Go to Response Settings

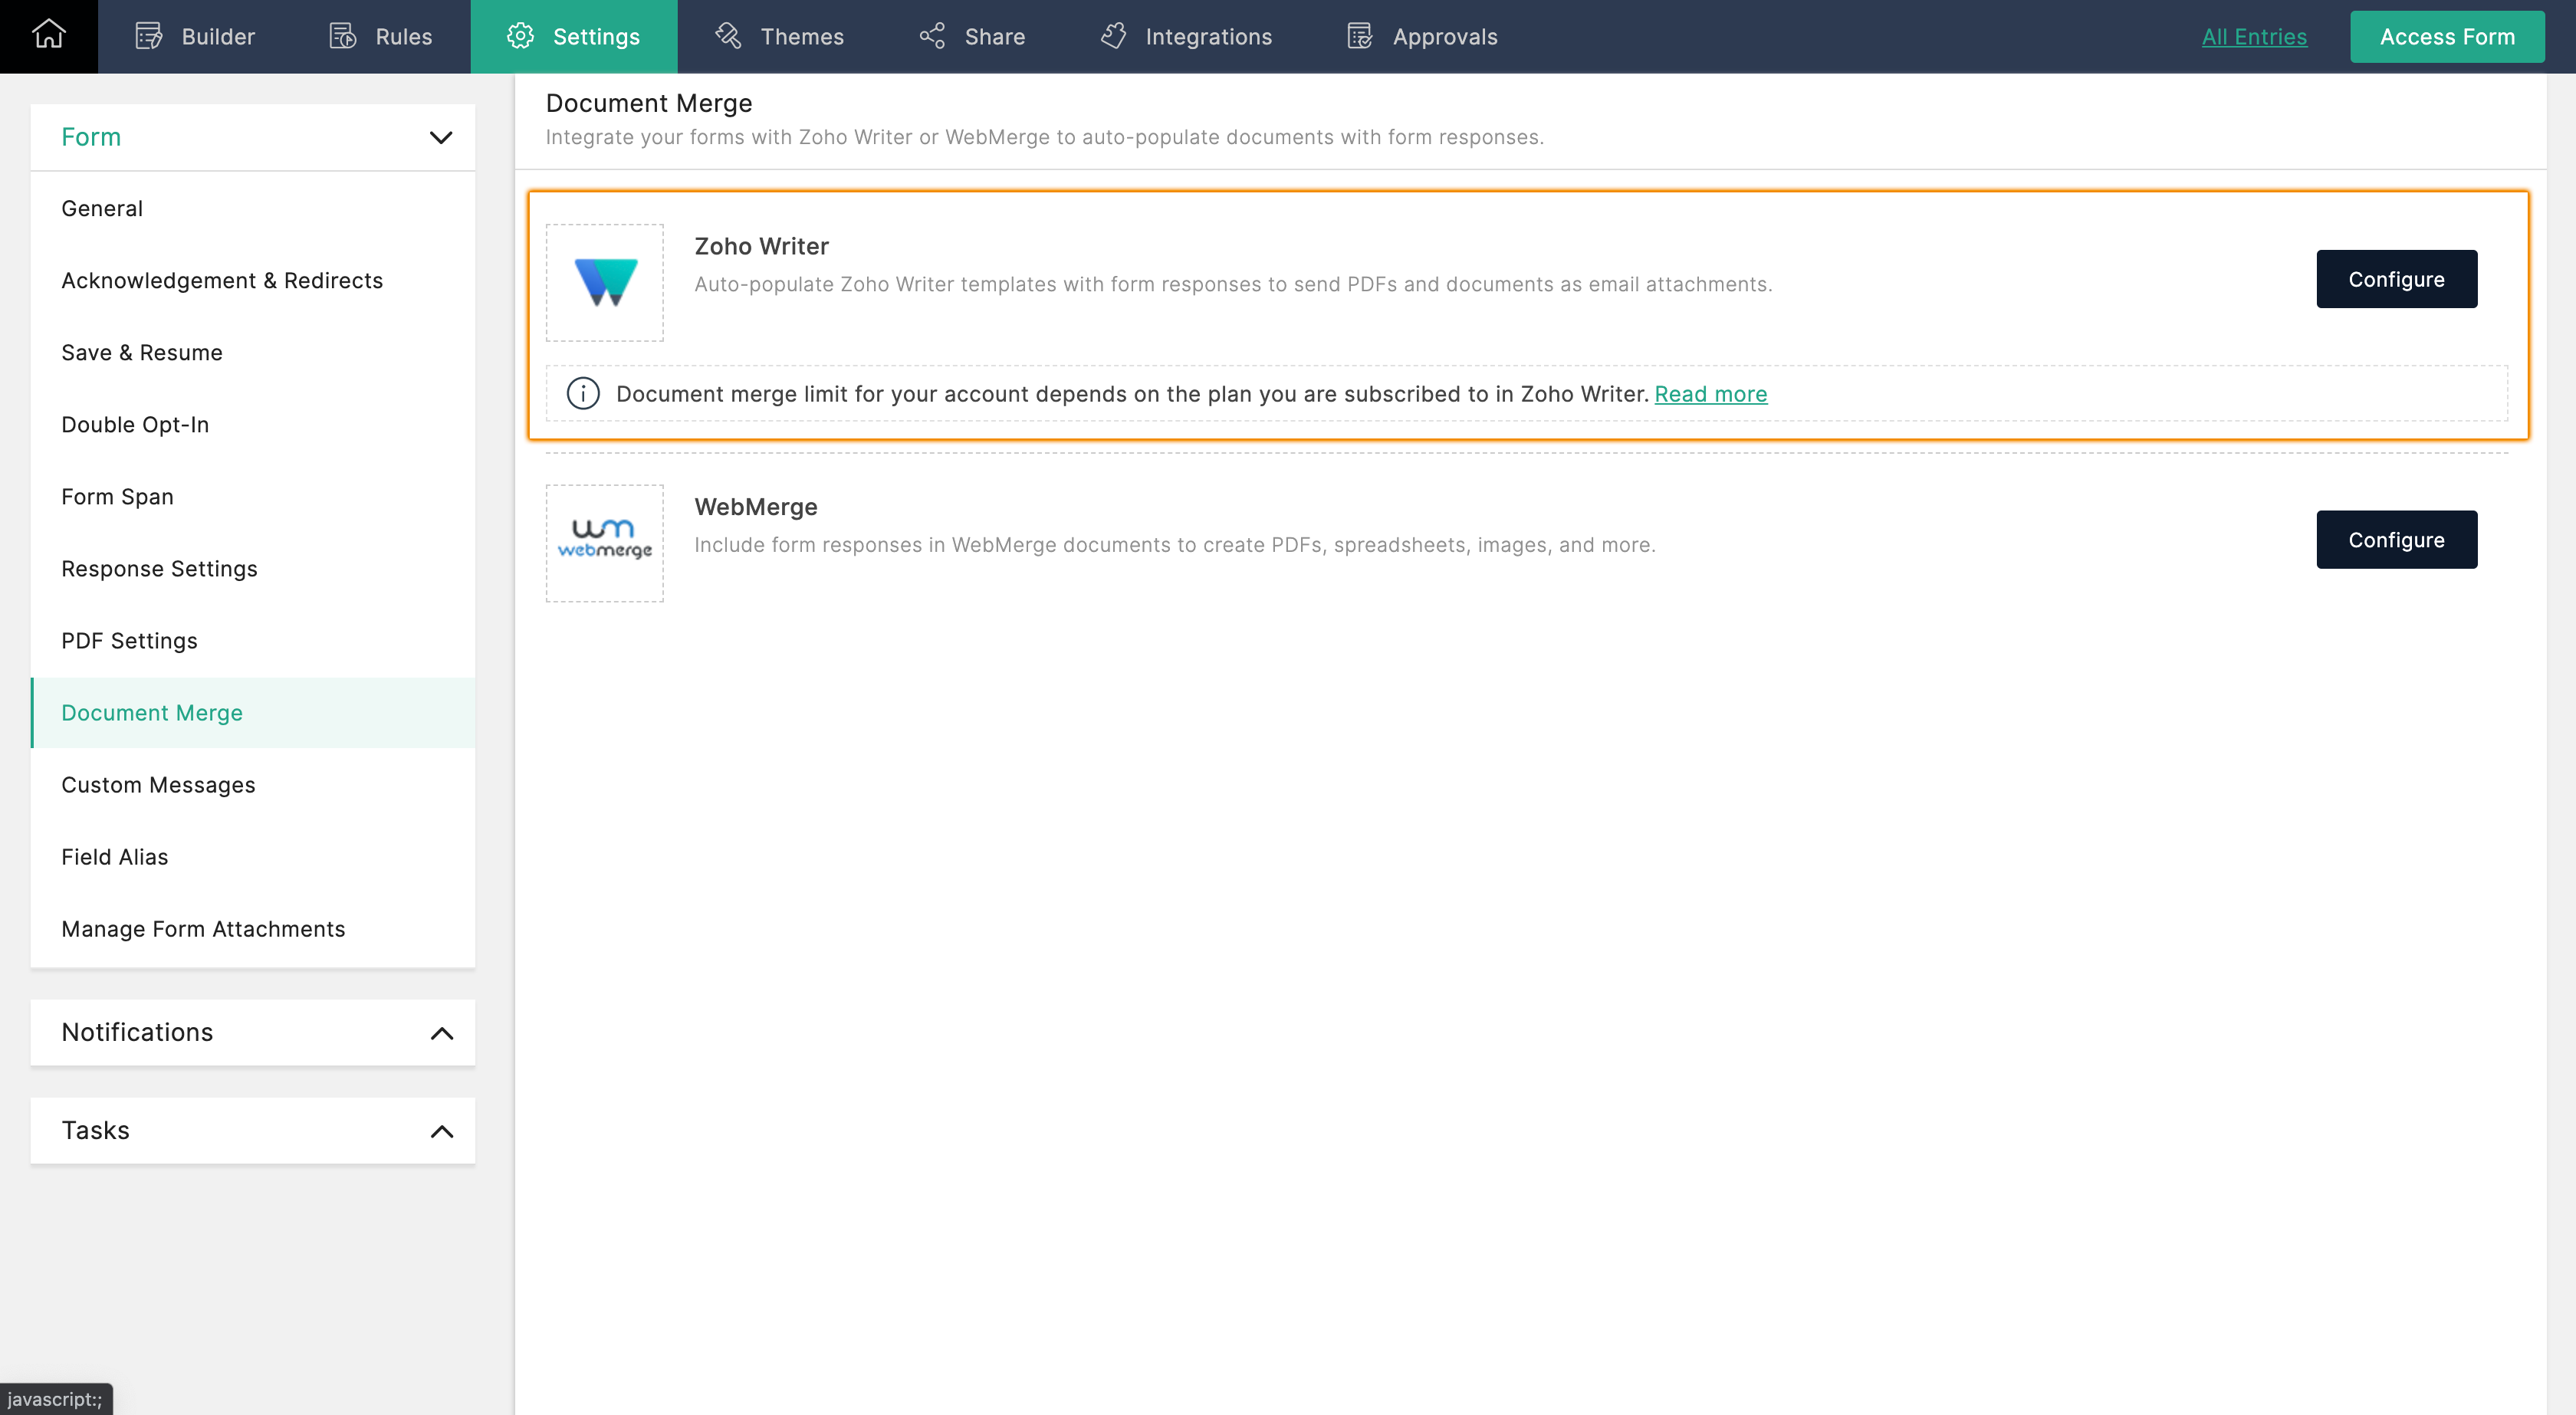pos(252,568)
